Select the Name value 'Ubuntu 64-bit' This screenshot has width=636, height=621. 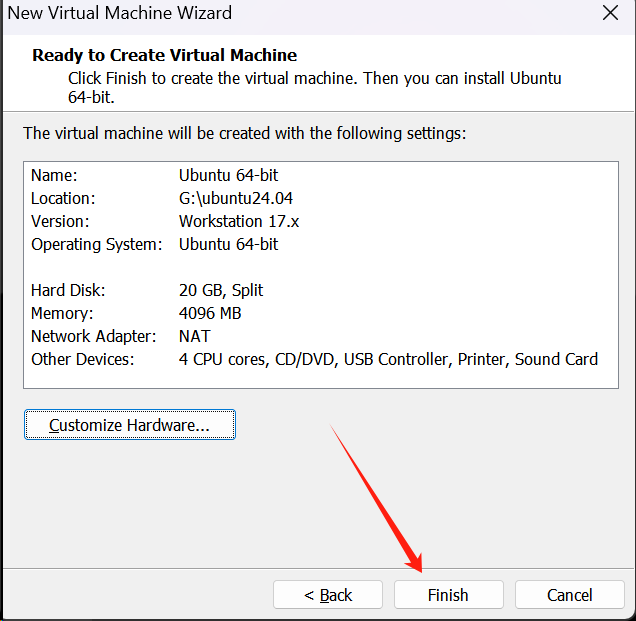(228, 175)
